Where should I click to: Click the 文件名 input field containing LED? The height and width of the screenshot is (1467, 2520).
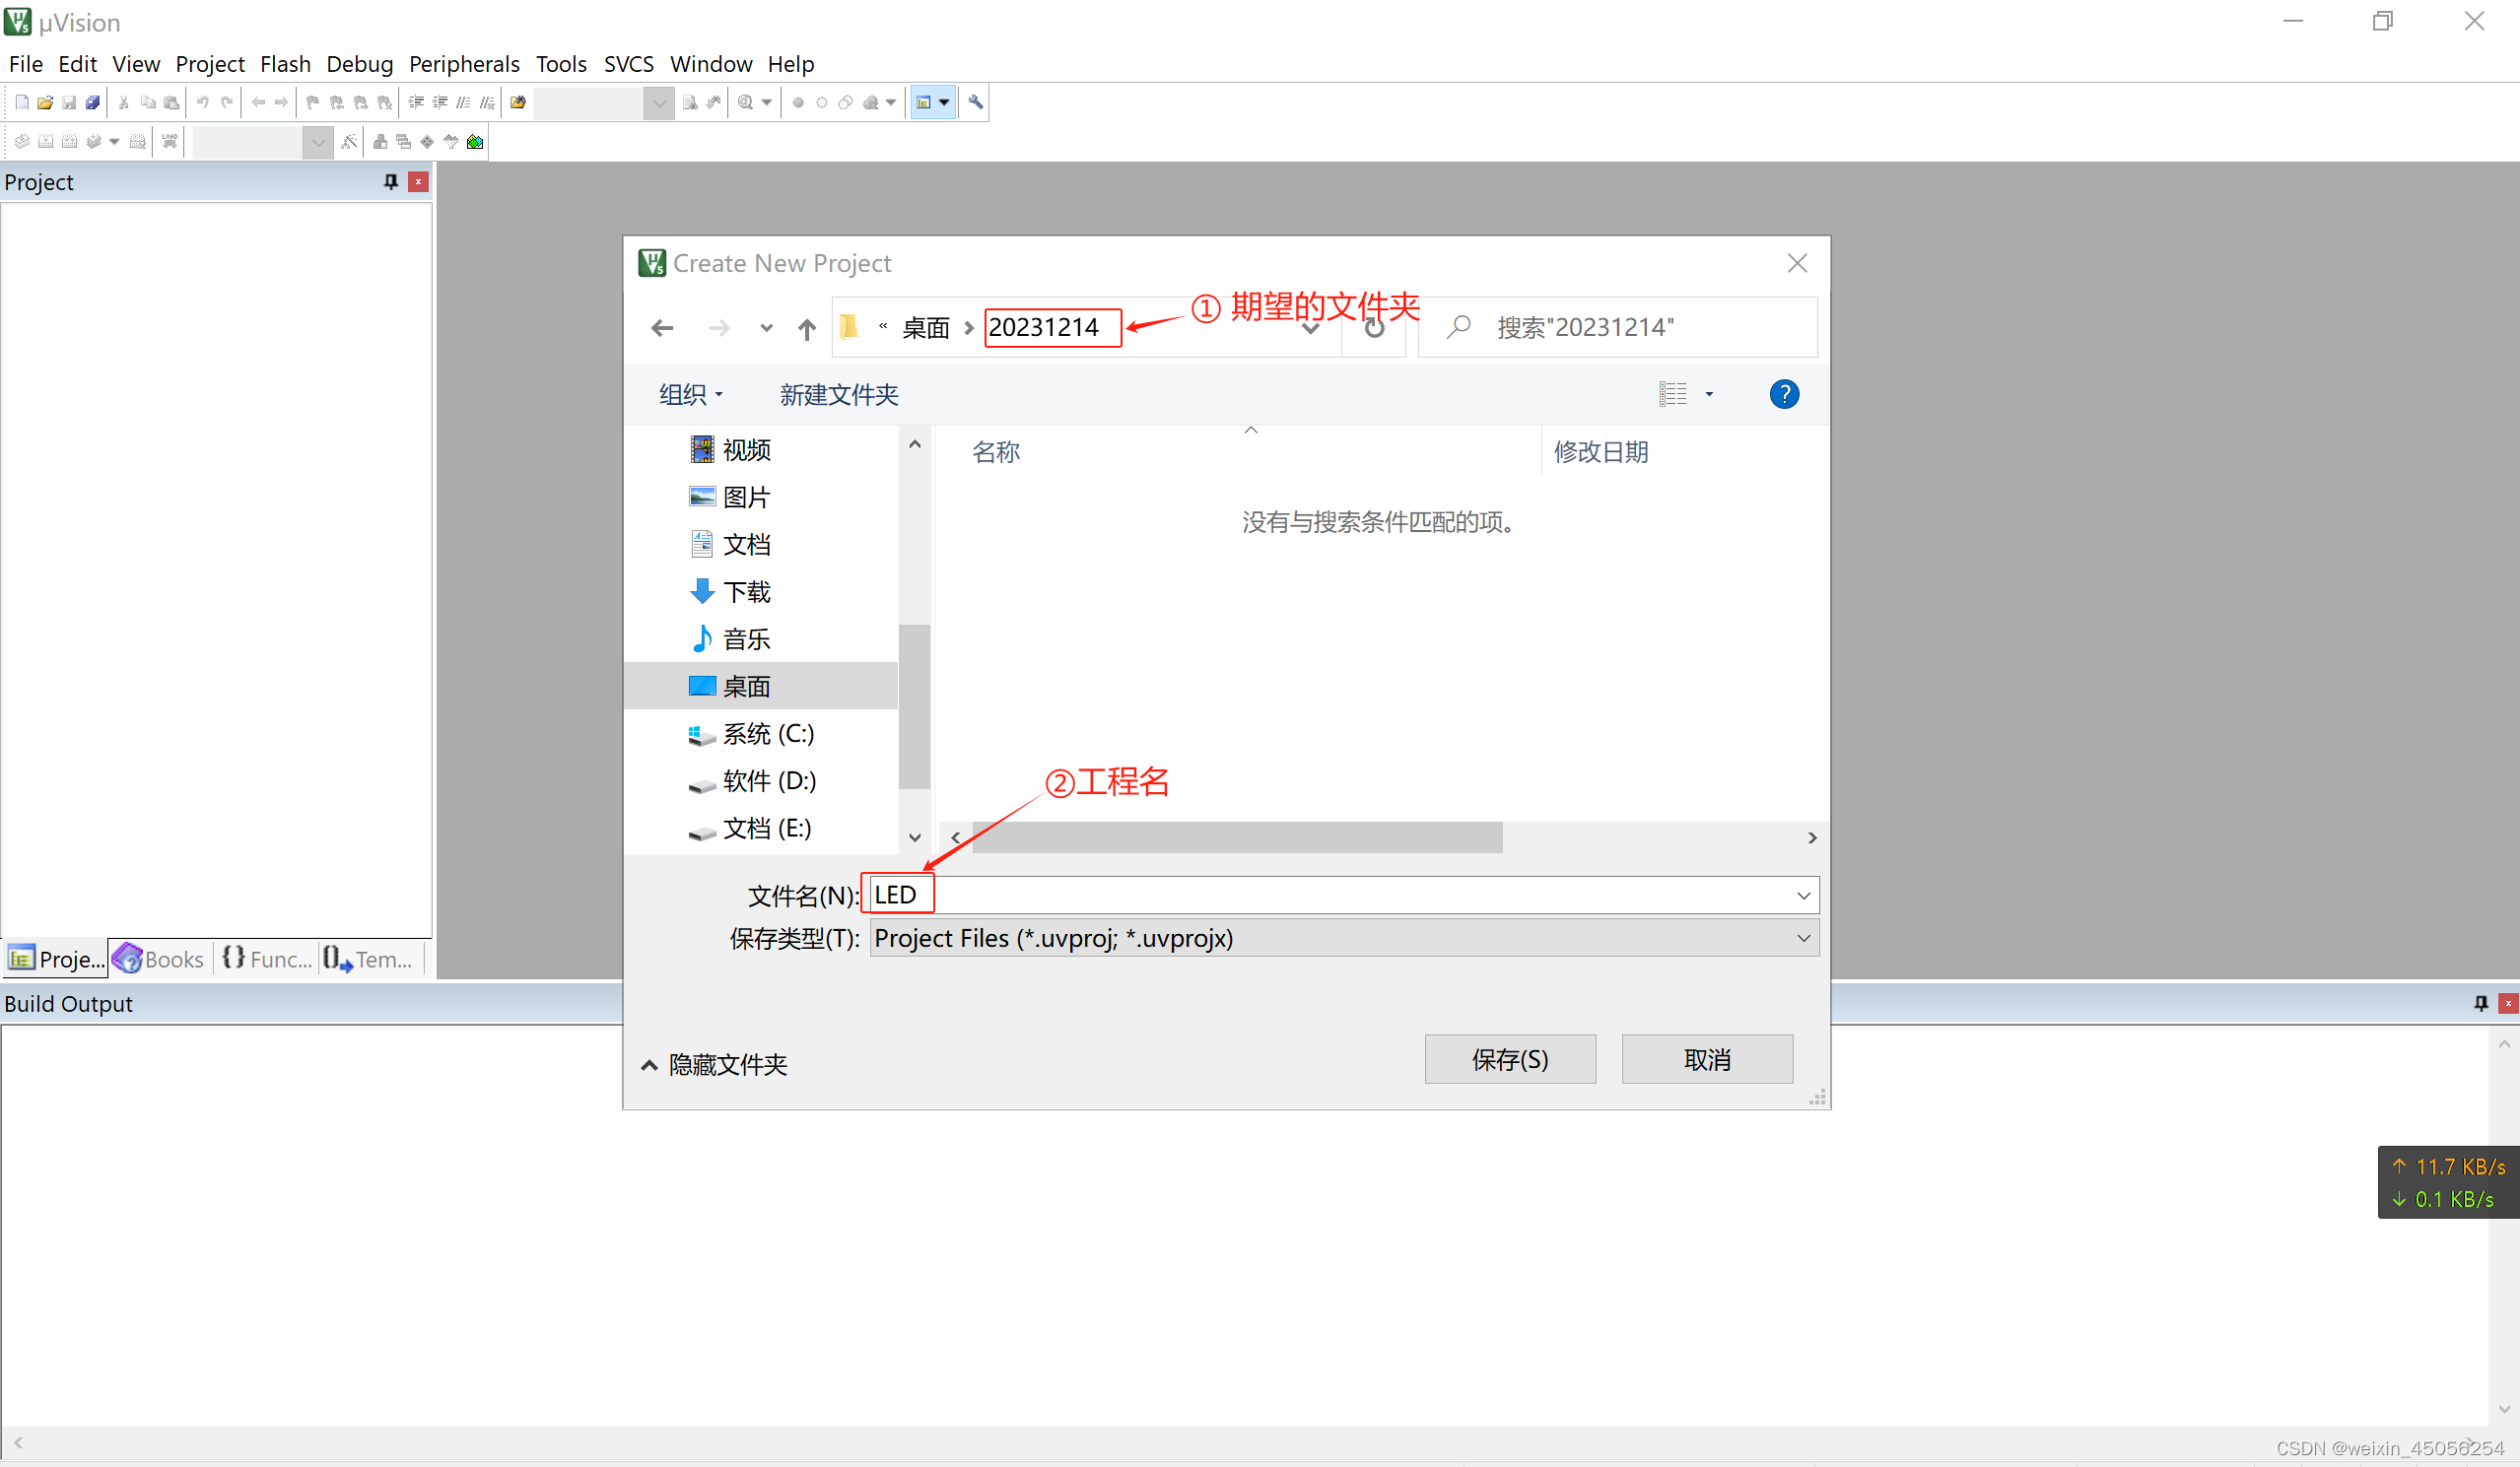point(1344,895)
